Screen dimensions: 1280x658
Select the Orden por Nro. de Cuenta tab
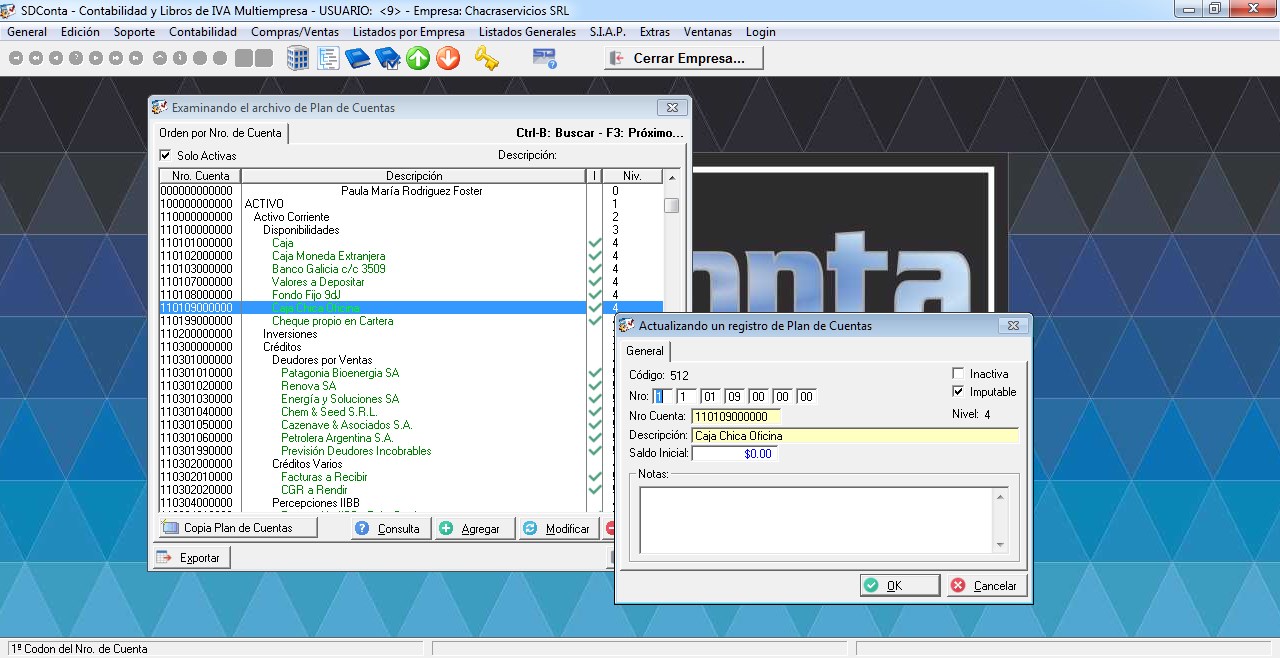click(220, 133)
